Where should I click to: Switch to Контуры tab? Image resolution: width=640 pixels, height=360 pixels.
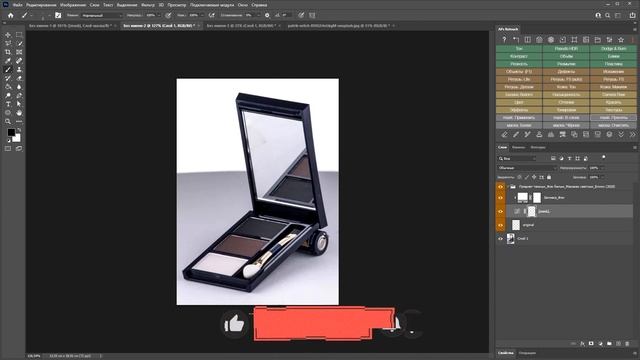tap(538, 147)
